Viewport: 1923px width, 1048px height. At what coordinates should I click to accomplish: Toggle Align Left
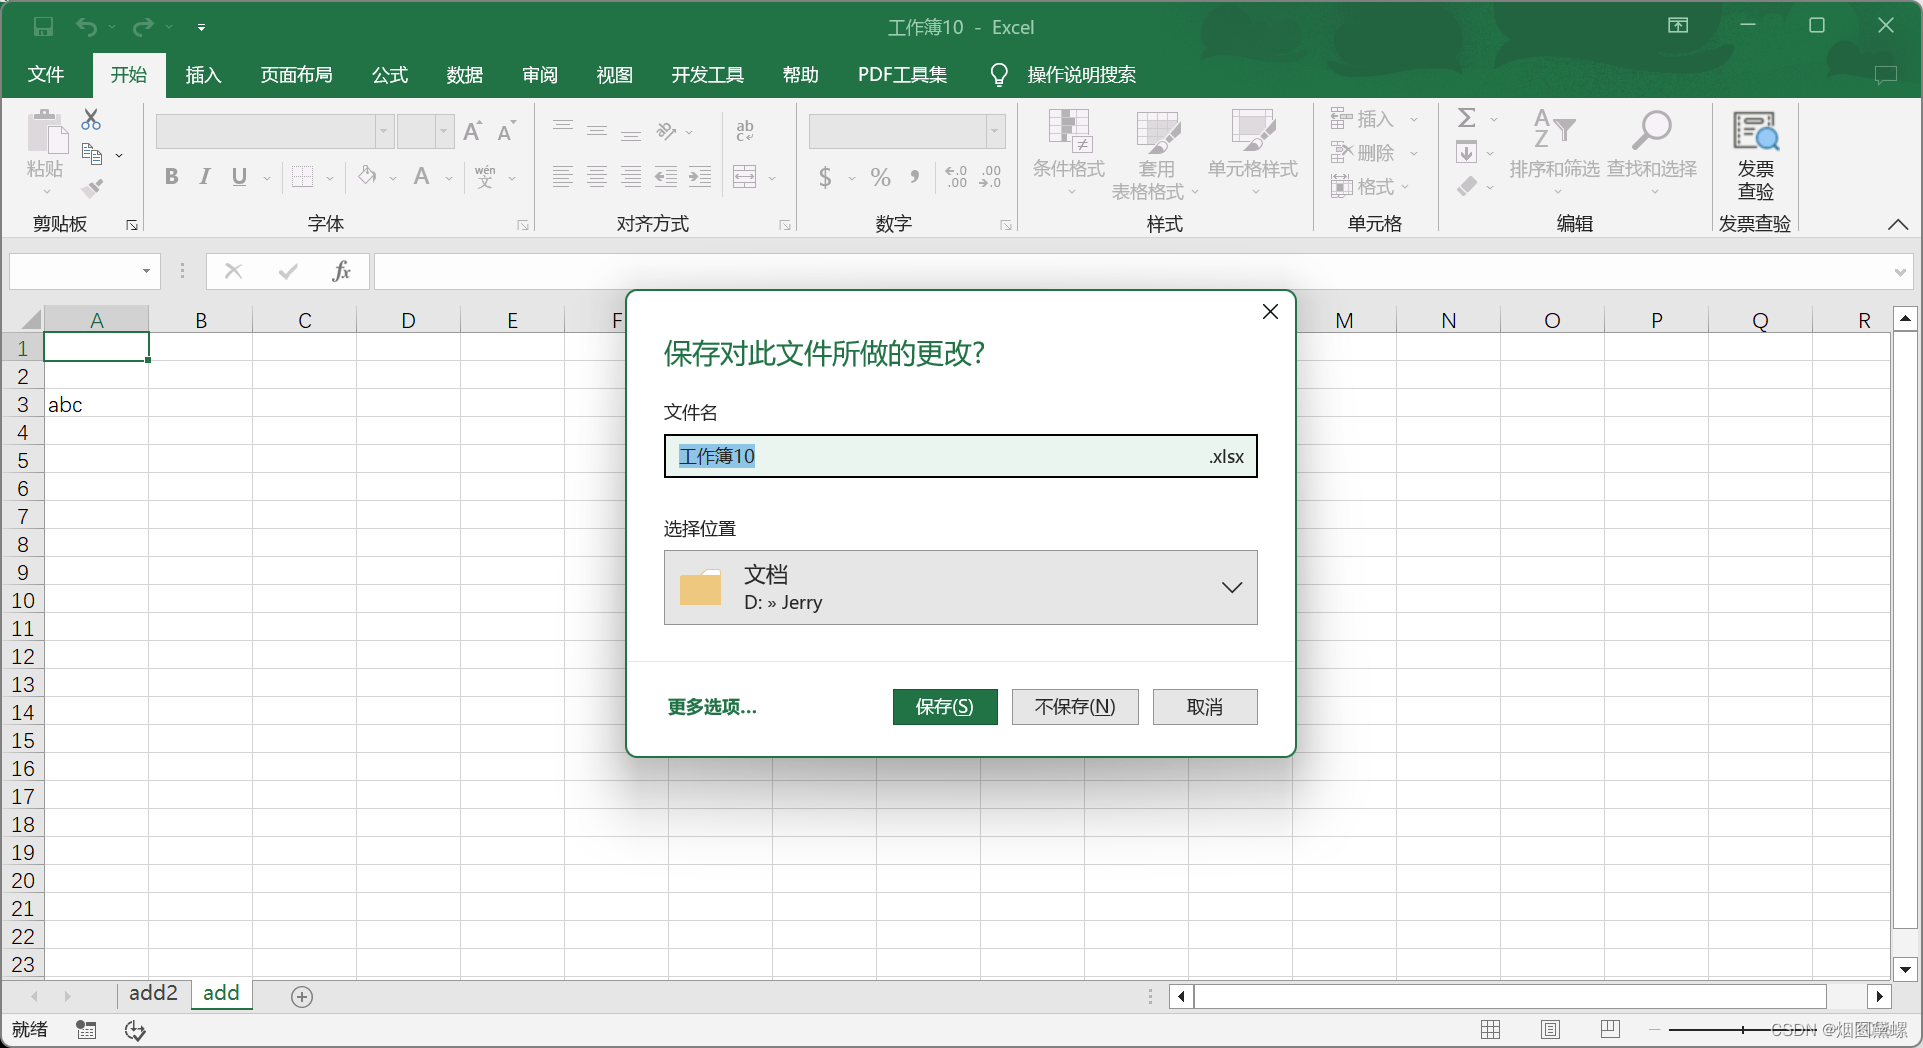[563, 177]
